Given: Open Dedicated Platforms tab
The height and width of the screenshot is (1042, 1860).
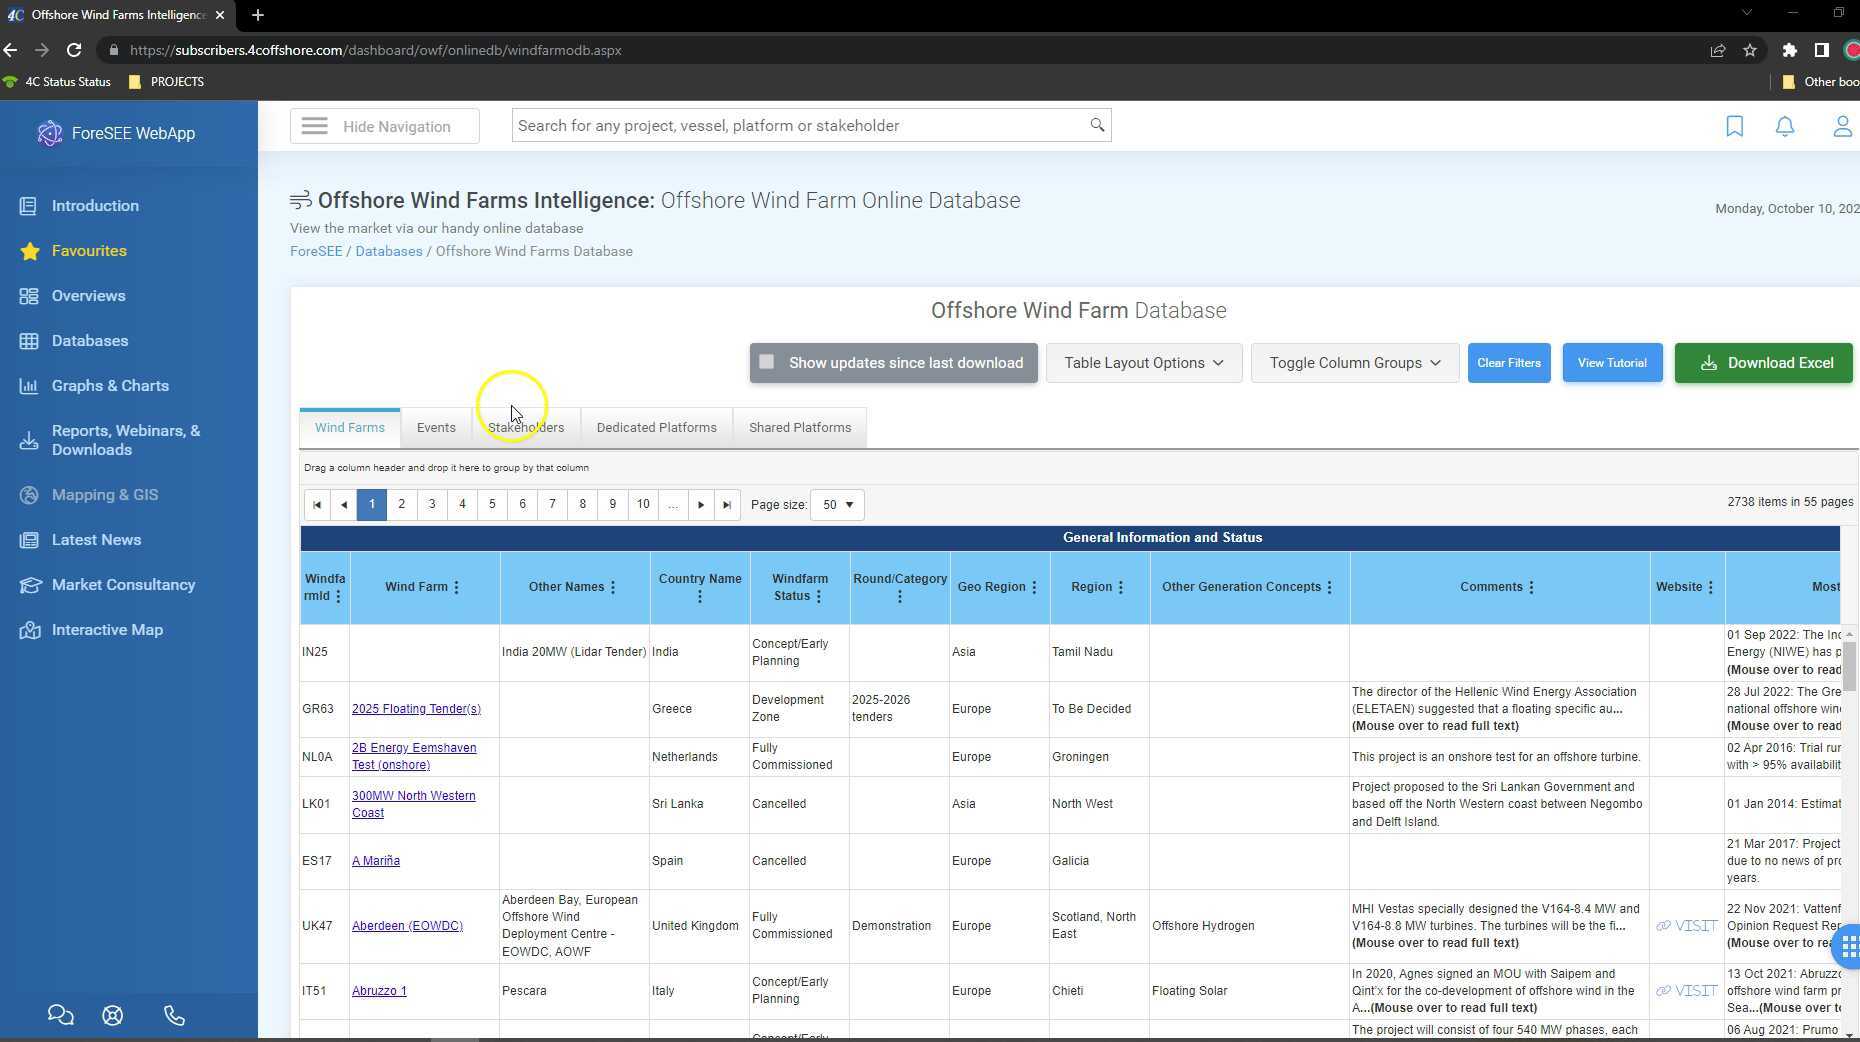Looking at the screenshot, I should (x=656, y=428).
